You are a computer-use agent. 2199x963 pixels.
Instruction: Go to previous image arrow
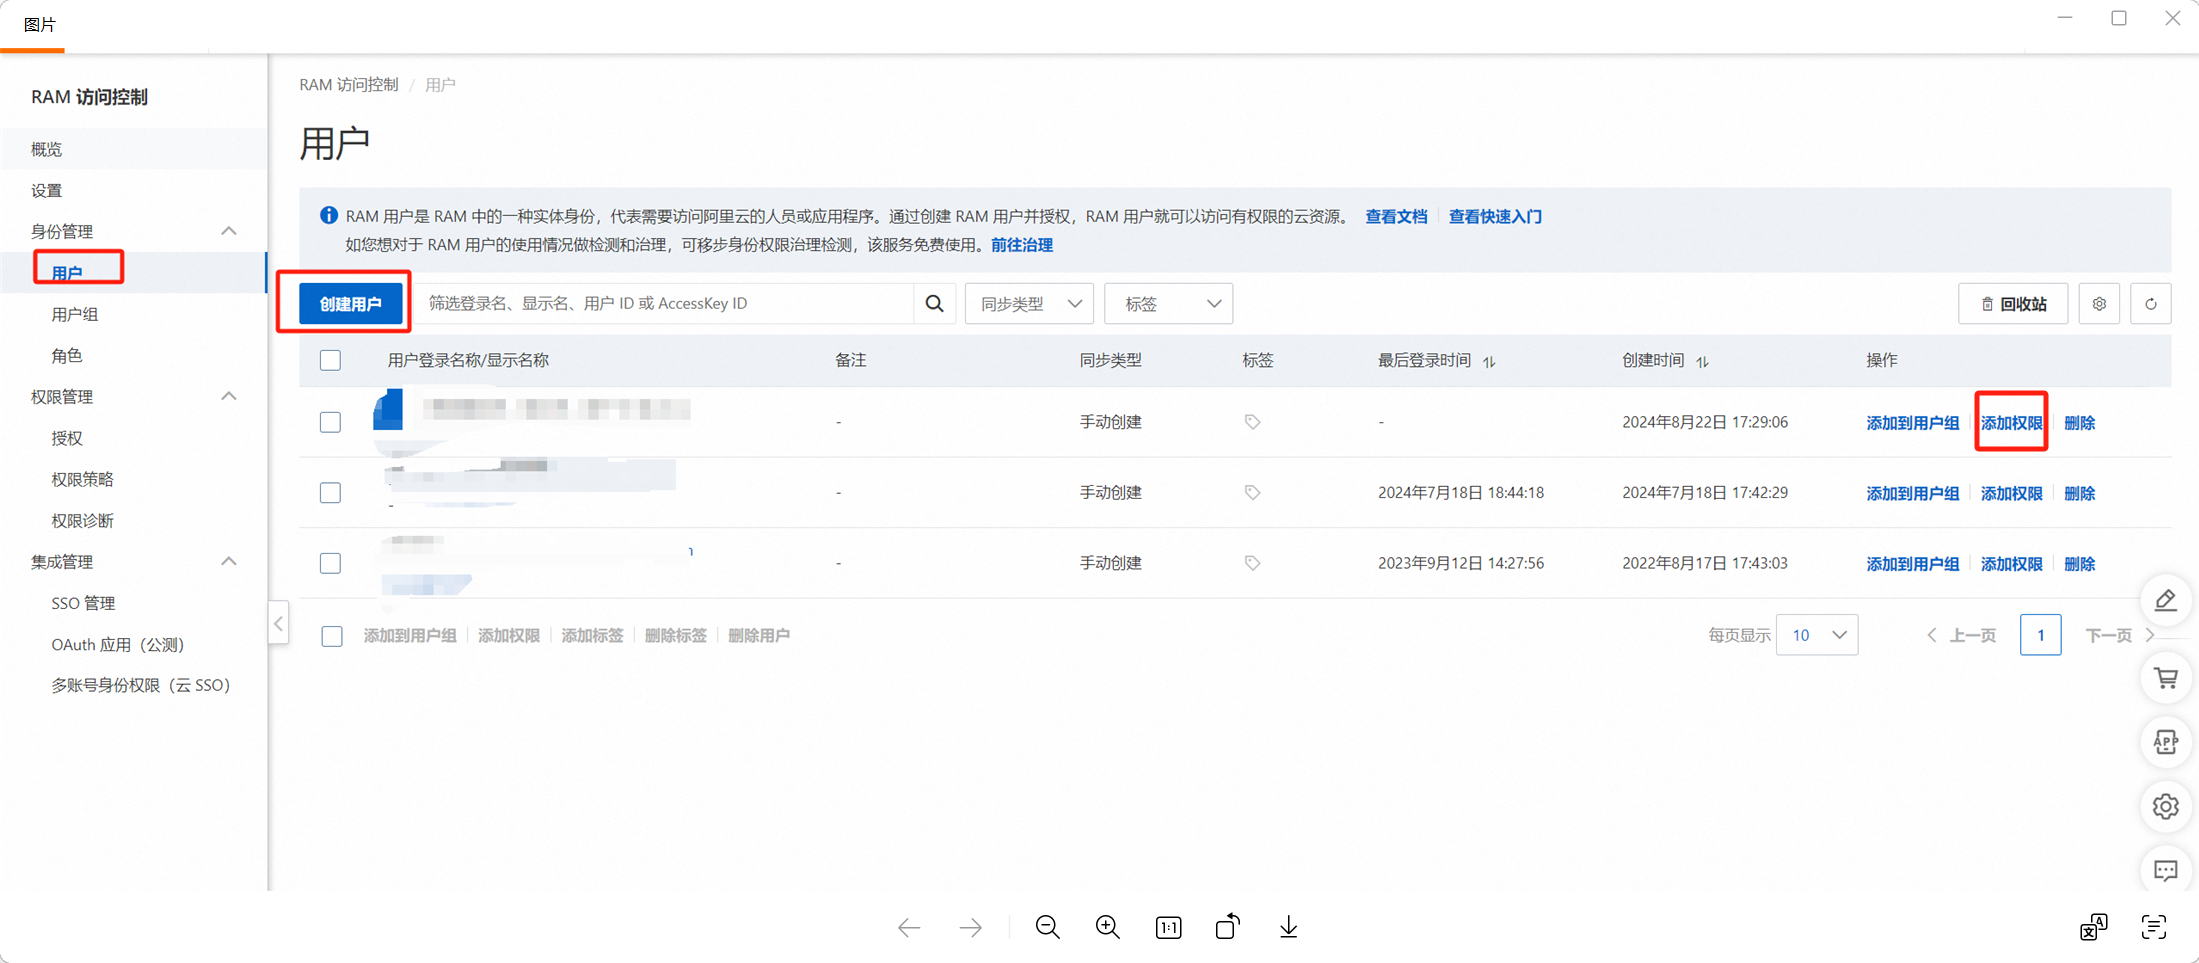coord(908,928)
